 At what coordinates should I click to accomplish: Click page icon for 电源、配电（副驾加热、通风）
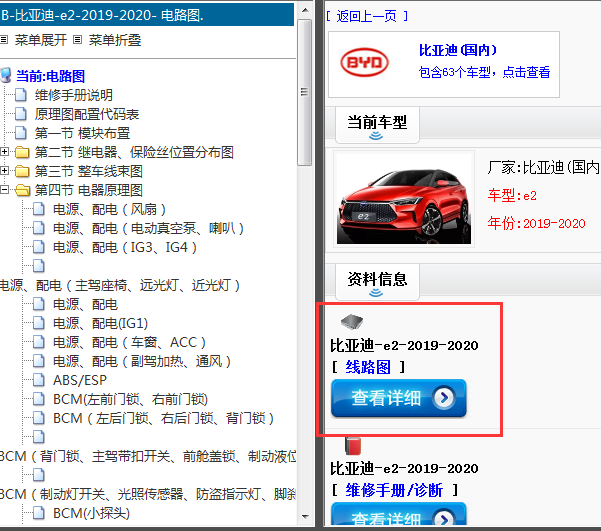(x=39, y=361)
